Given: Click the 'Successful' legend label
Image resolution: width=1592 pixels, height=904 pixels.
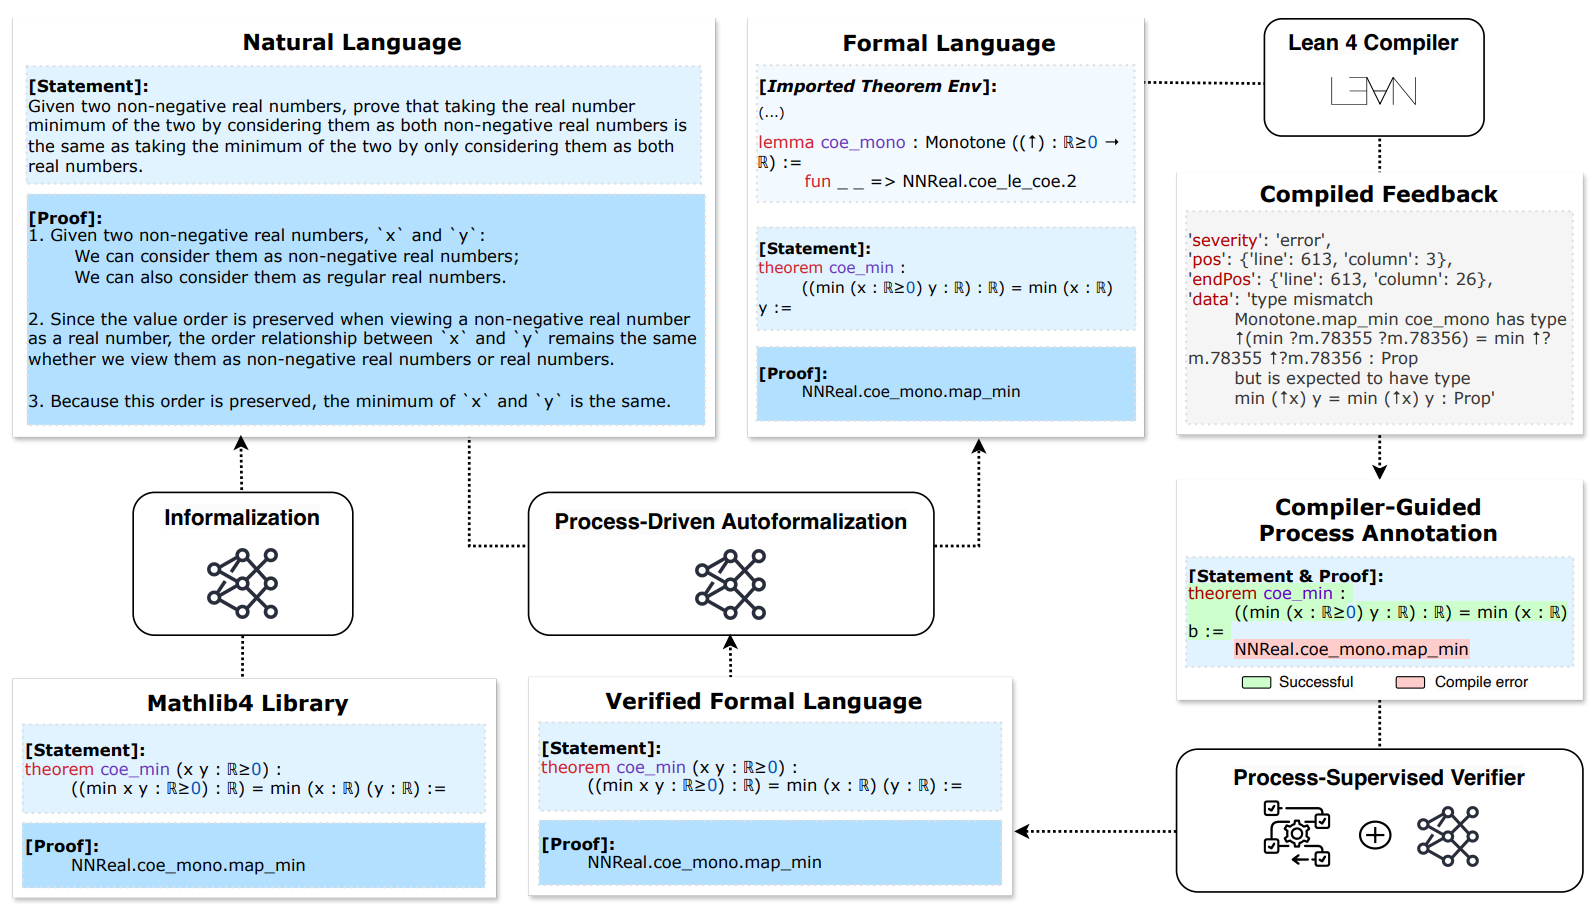Looking at the screenshot, I should point(1315,682).
